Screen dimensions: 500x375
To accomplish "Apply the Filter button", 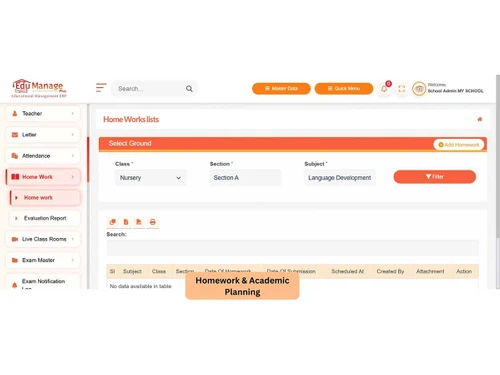I will tap(435, 177).
